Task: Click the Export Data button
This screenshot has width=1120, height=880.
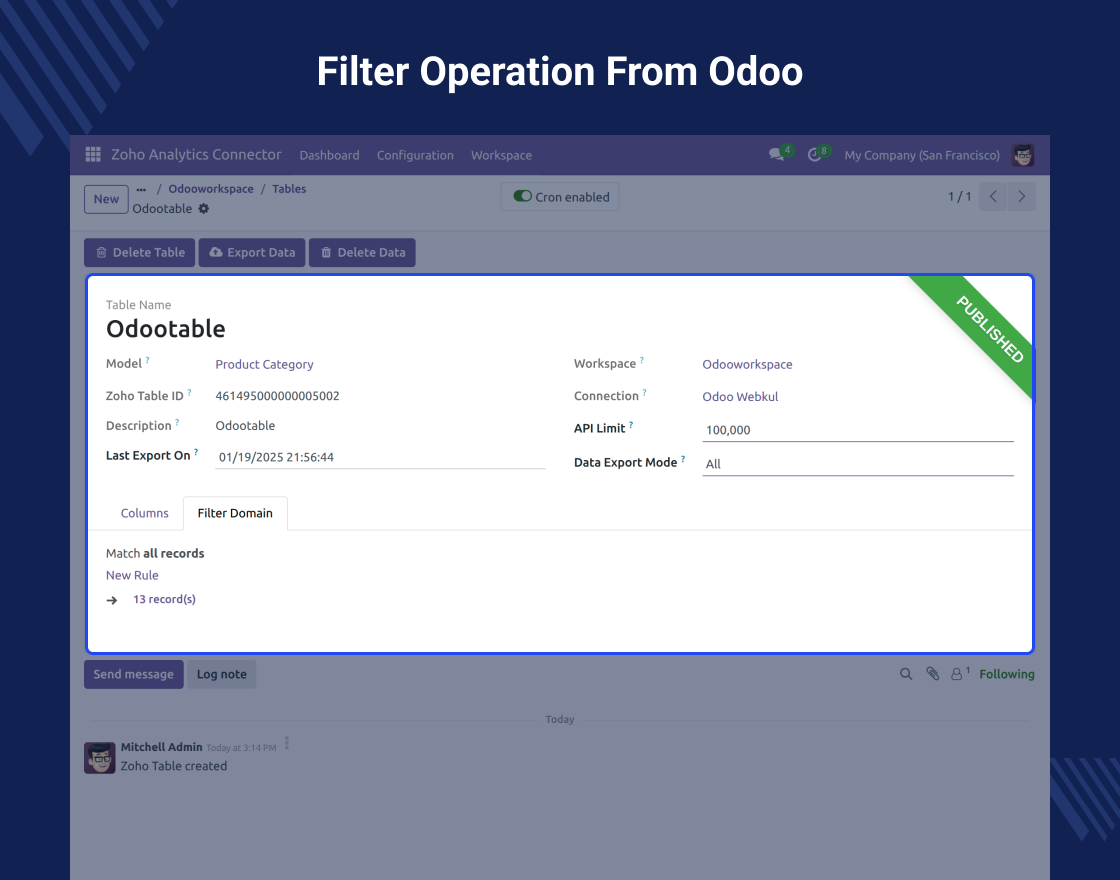Action: tap(251, 252)
